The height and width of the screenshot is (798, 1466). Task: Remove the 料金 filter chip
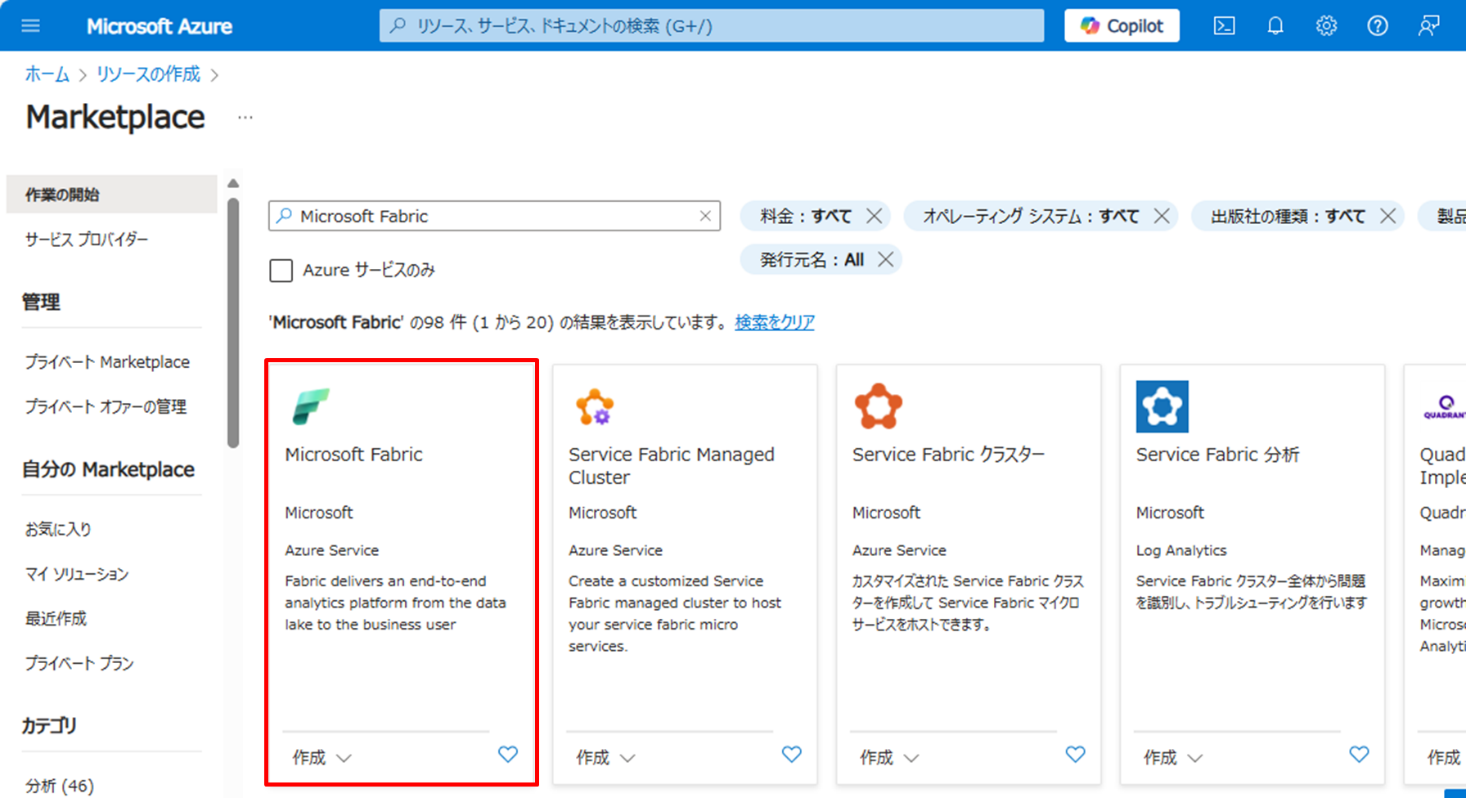point(874,215)
